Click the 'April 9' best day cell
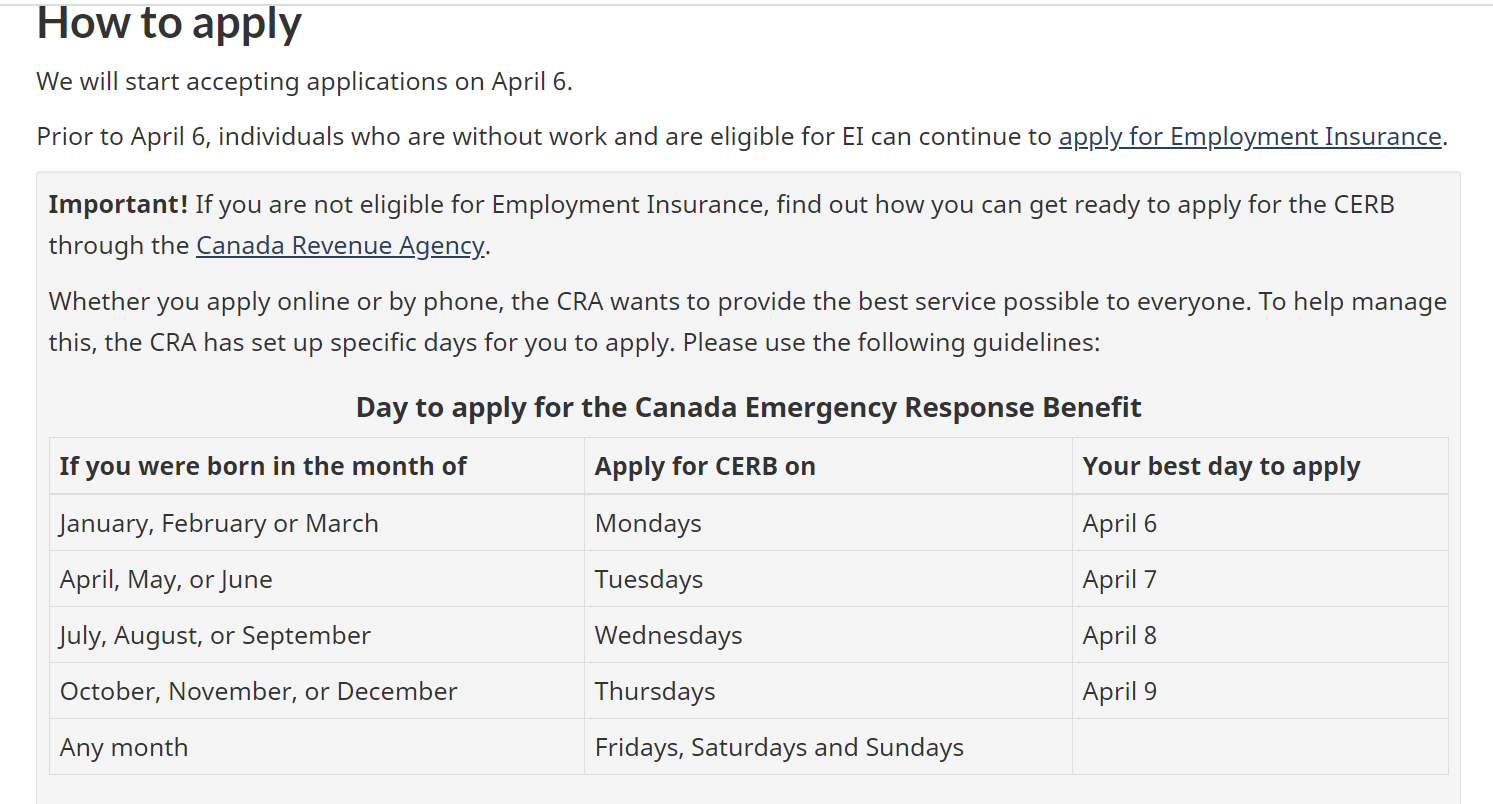 [1119, 691]
